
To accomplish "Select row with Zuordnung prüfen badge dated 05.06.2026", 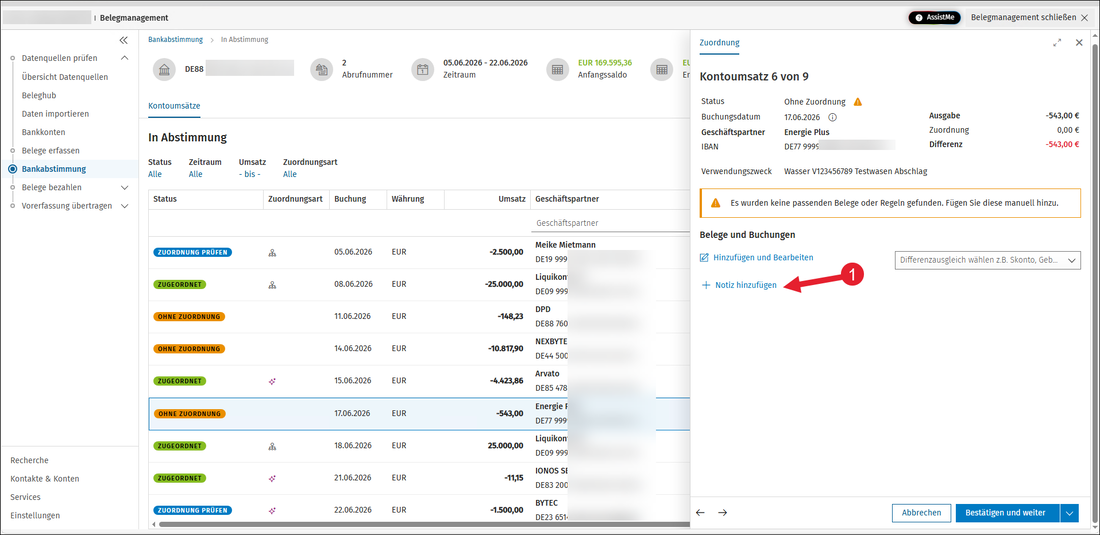I will 420,252.
